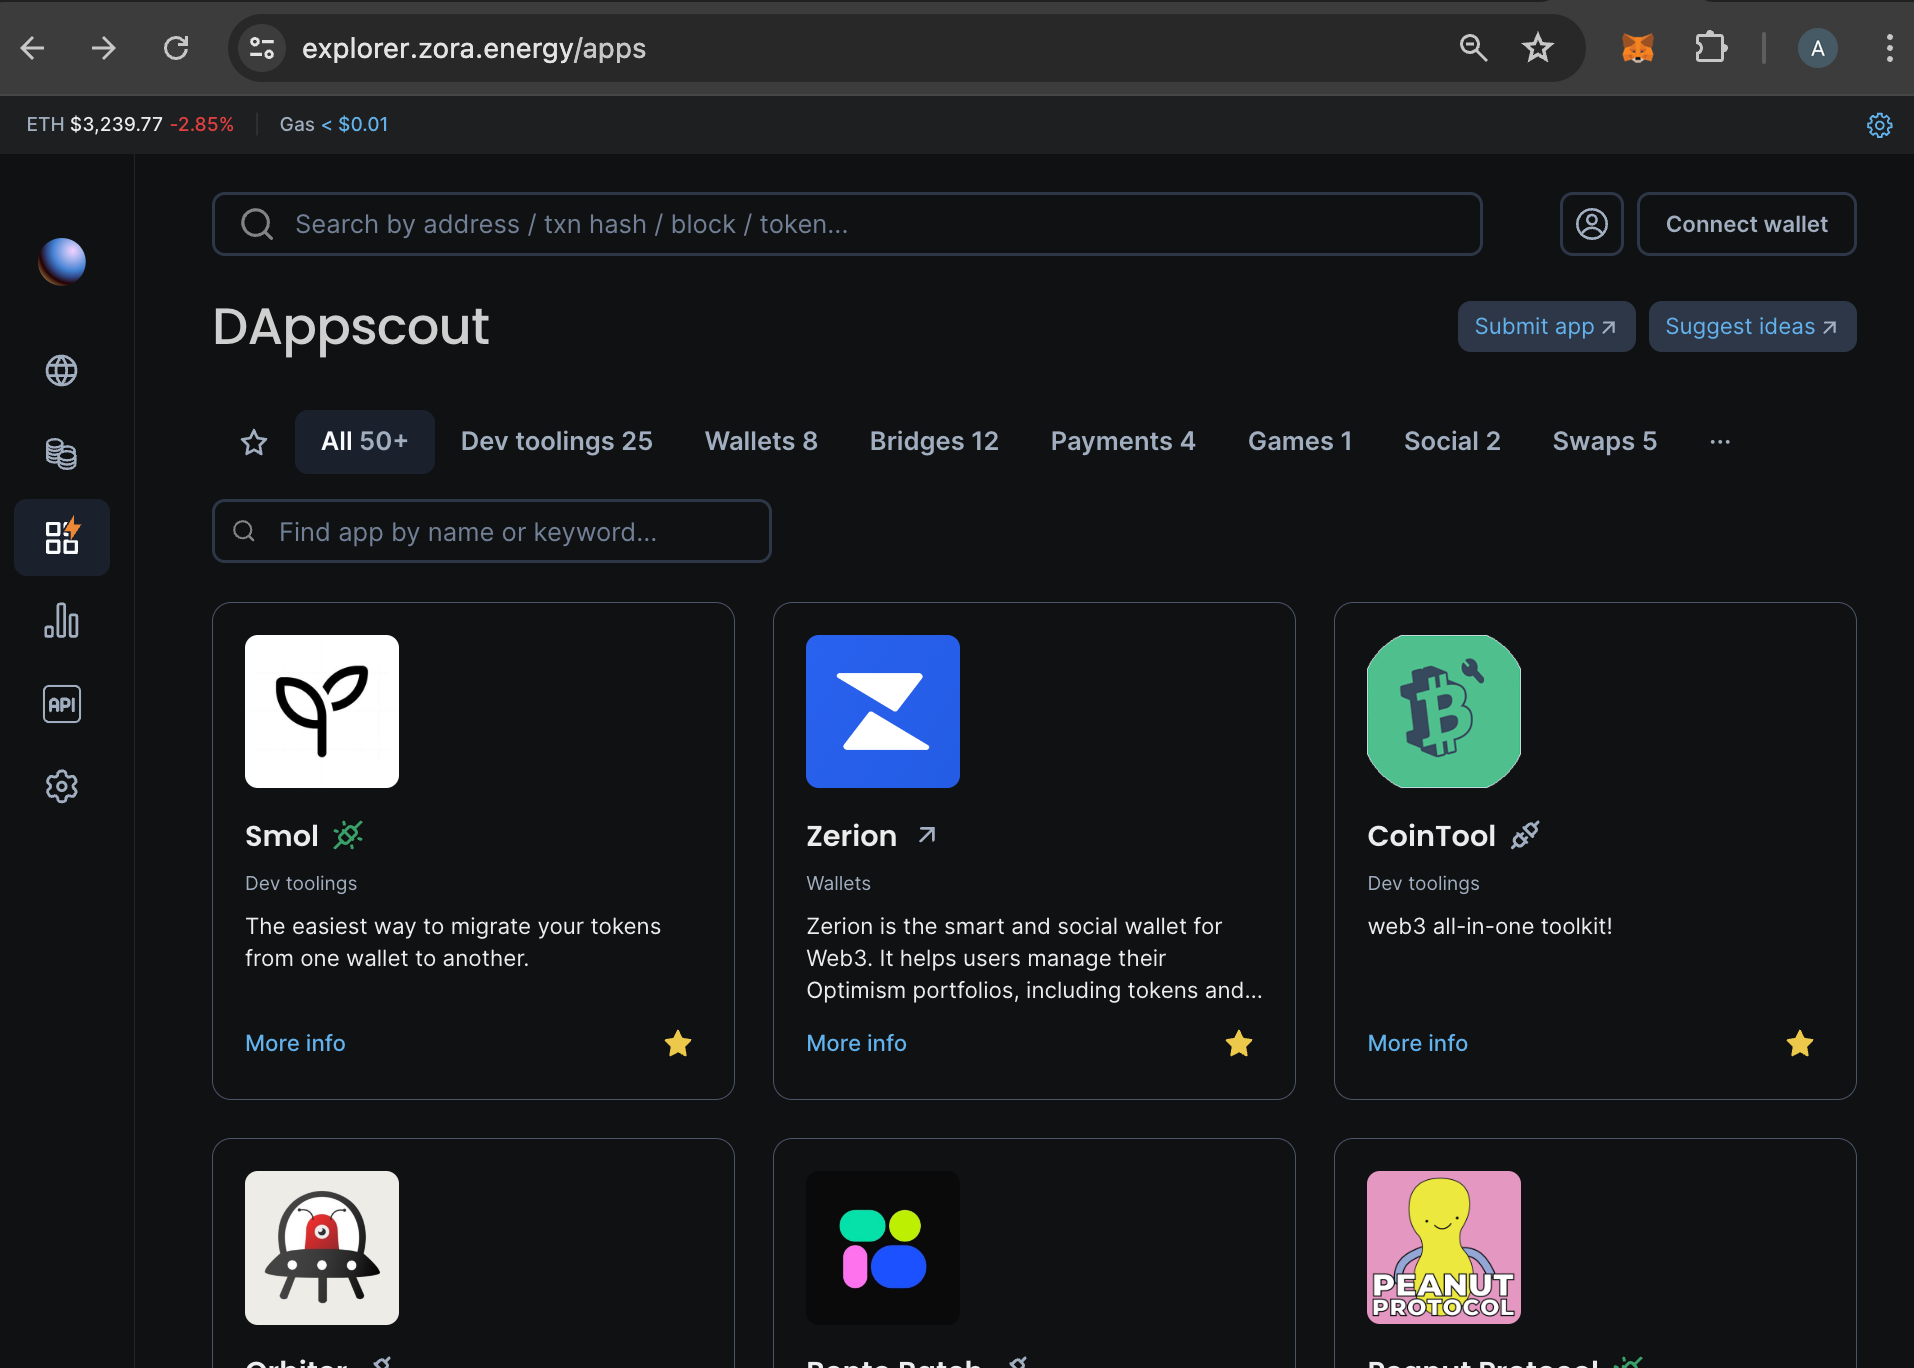
Task: Open the Chrome three-dot menu
Action: [x=1889, y=48]
